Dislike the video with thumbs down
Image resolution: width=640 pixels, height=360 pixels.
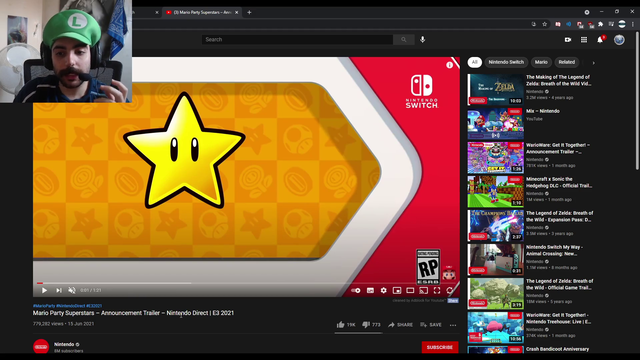[371, 325]
